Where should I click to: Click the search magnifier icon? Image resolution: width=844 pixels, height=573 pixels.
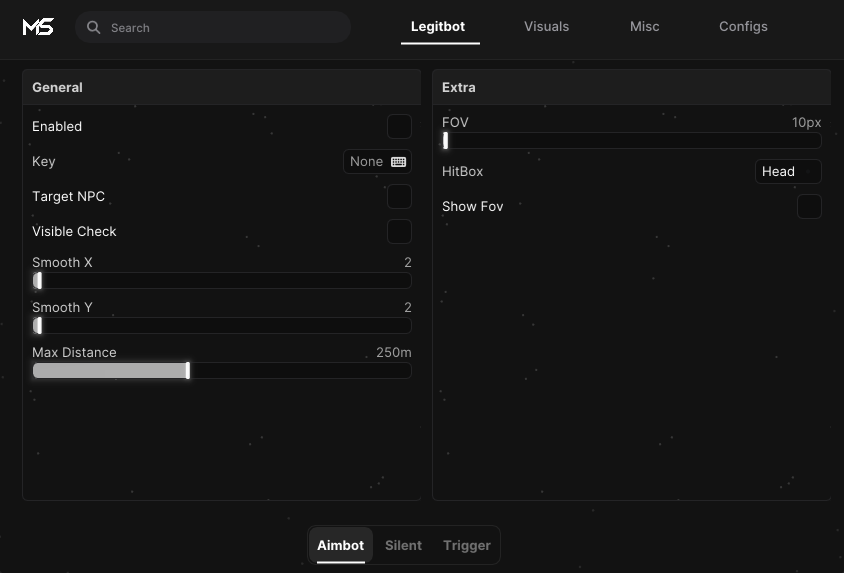(x=93, y=27)
